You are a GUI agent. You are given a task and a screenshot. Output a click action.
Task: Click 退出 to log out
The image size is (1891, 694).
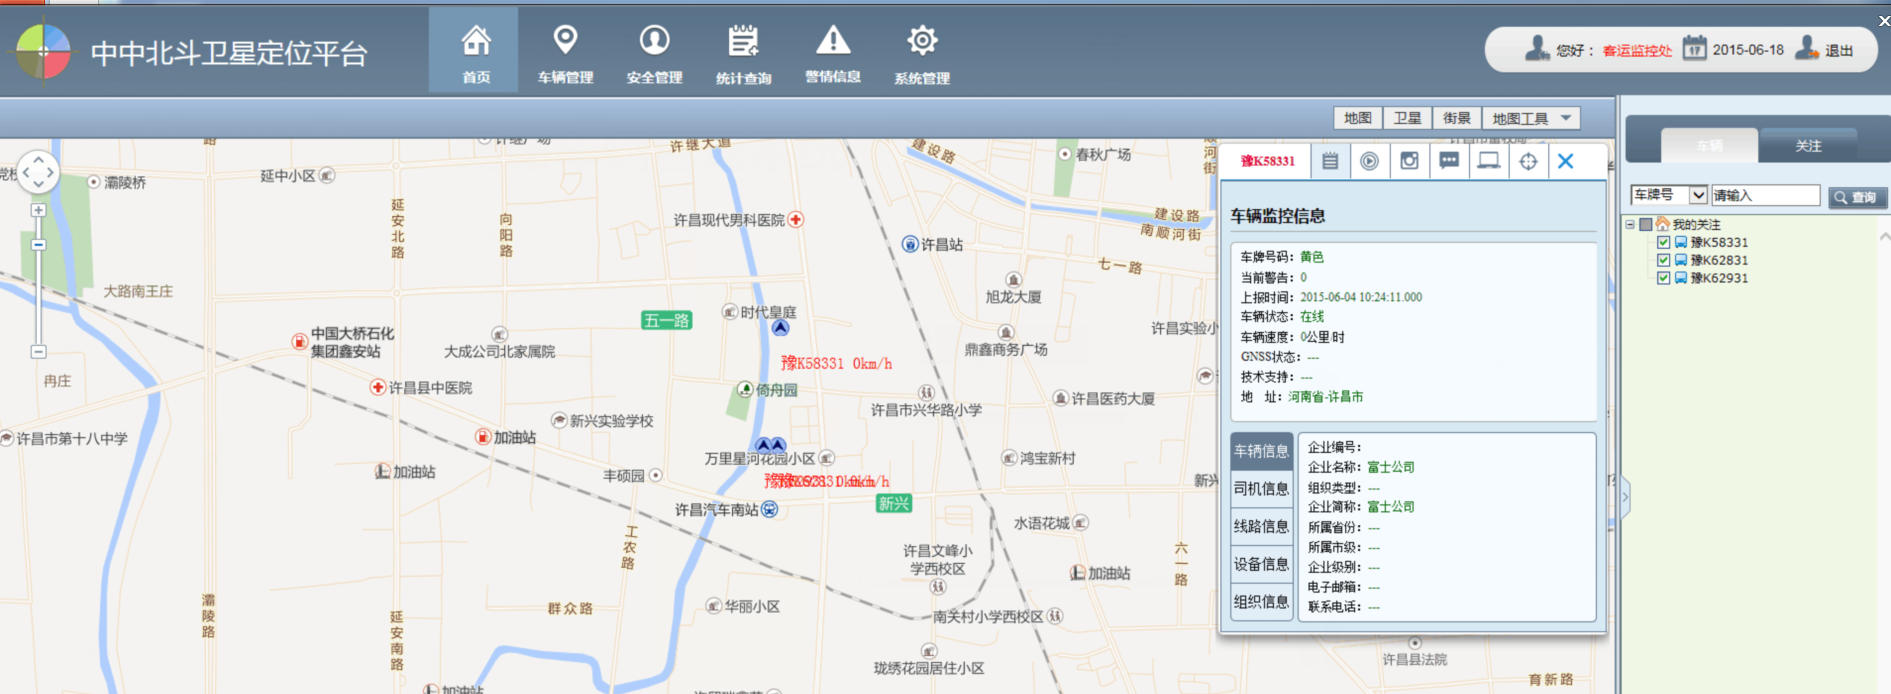(x=1839, y=51)
